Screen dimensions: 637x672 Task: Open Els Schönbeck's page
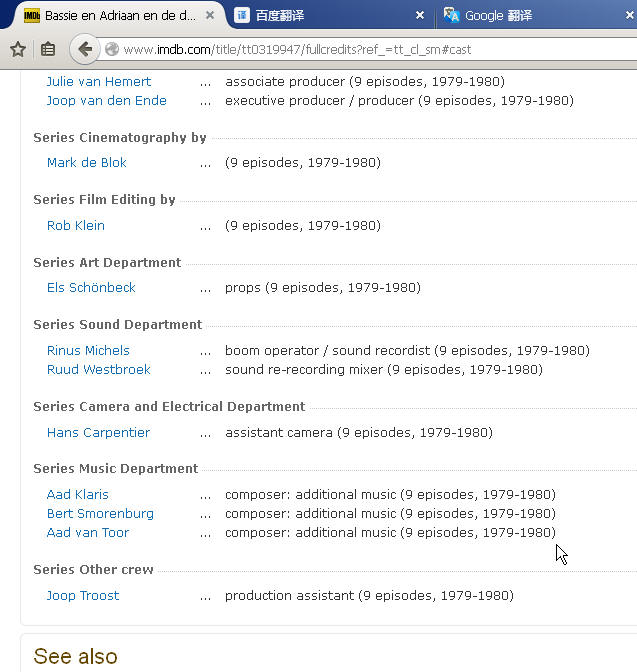91,288
